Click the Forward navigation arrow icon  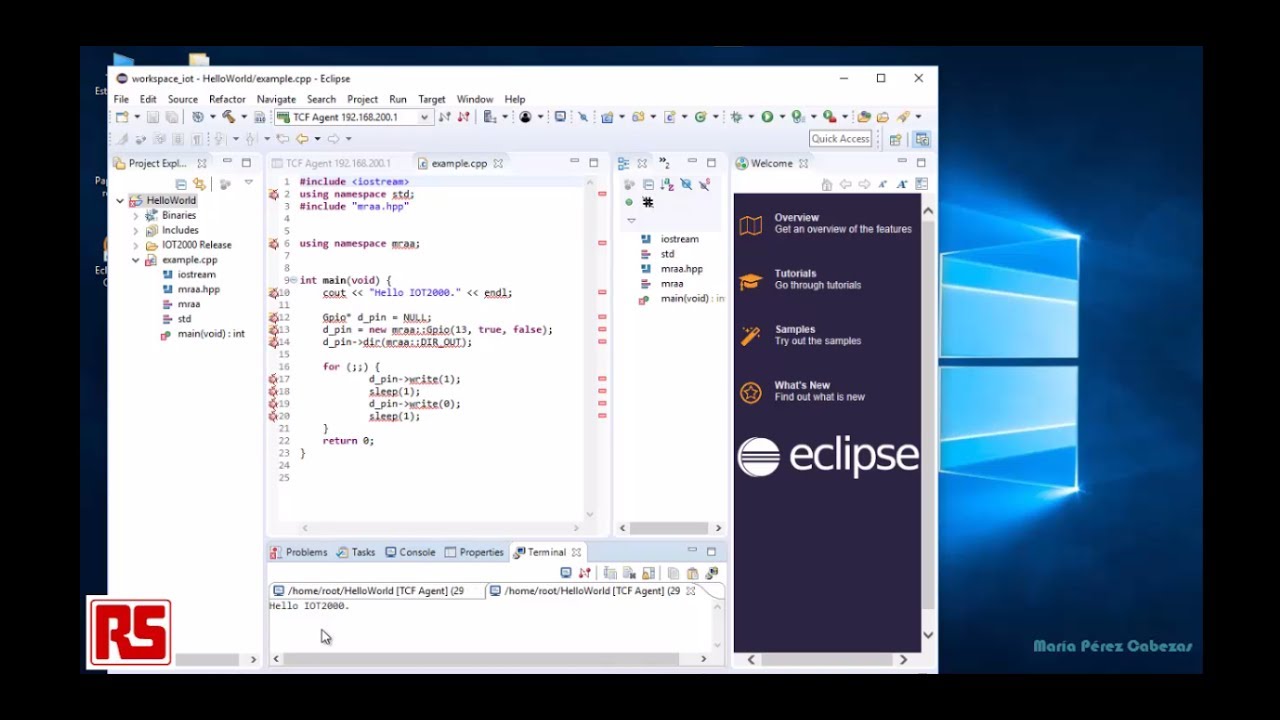(334, 139)
